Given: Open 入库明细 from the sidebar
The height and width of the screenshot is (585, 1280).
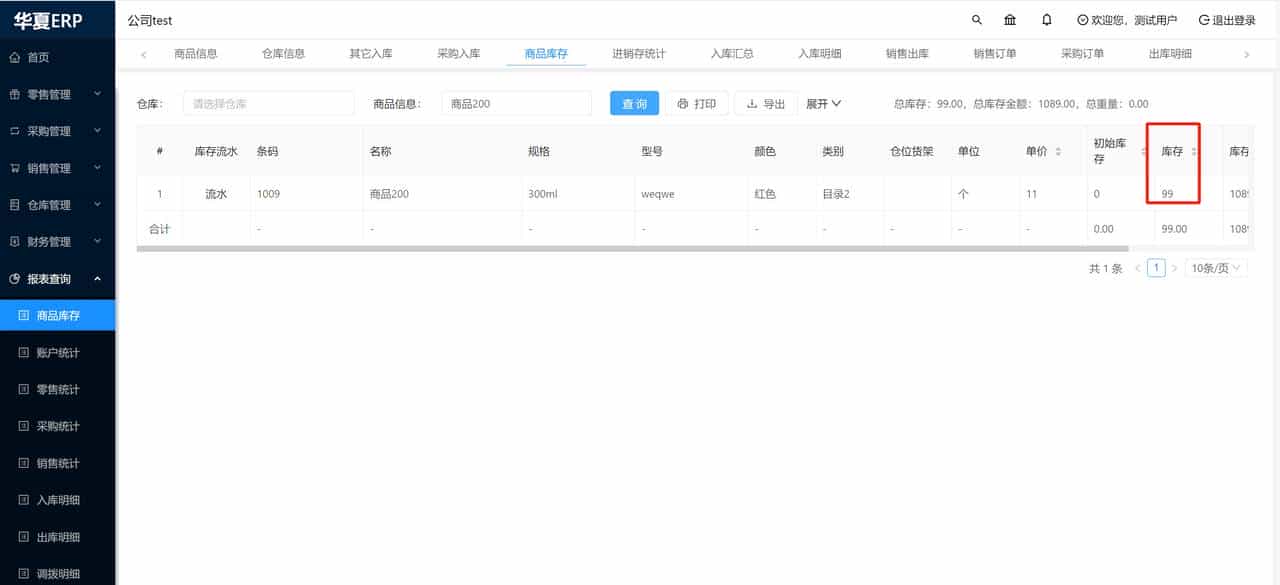Looking at the screenshot, I should click(x=58, y=499).
